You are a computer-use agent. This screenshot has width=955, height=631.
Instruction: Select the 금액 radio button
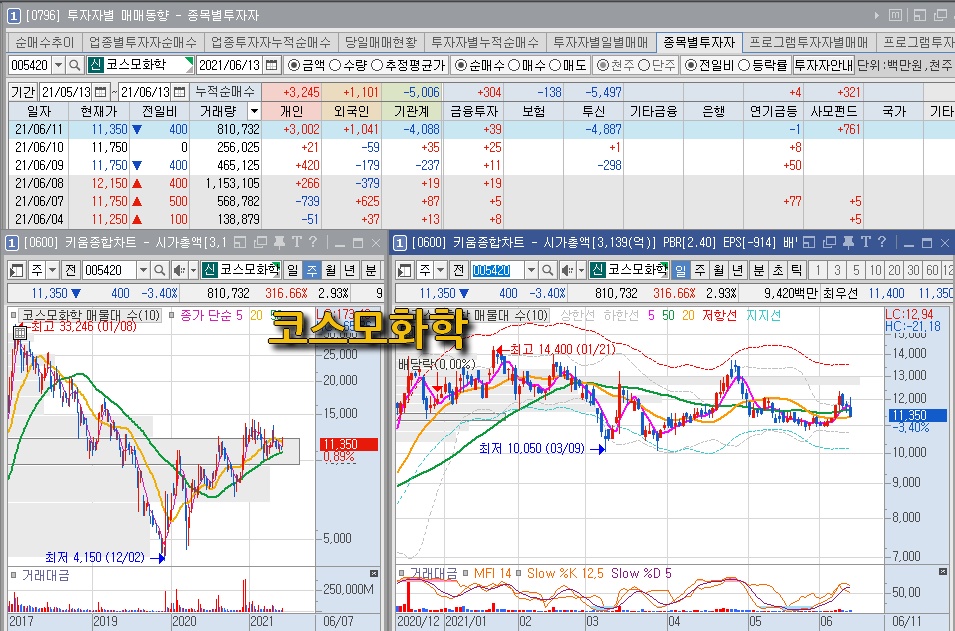(x=294, y=65)
